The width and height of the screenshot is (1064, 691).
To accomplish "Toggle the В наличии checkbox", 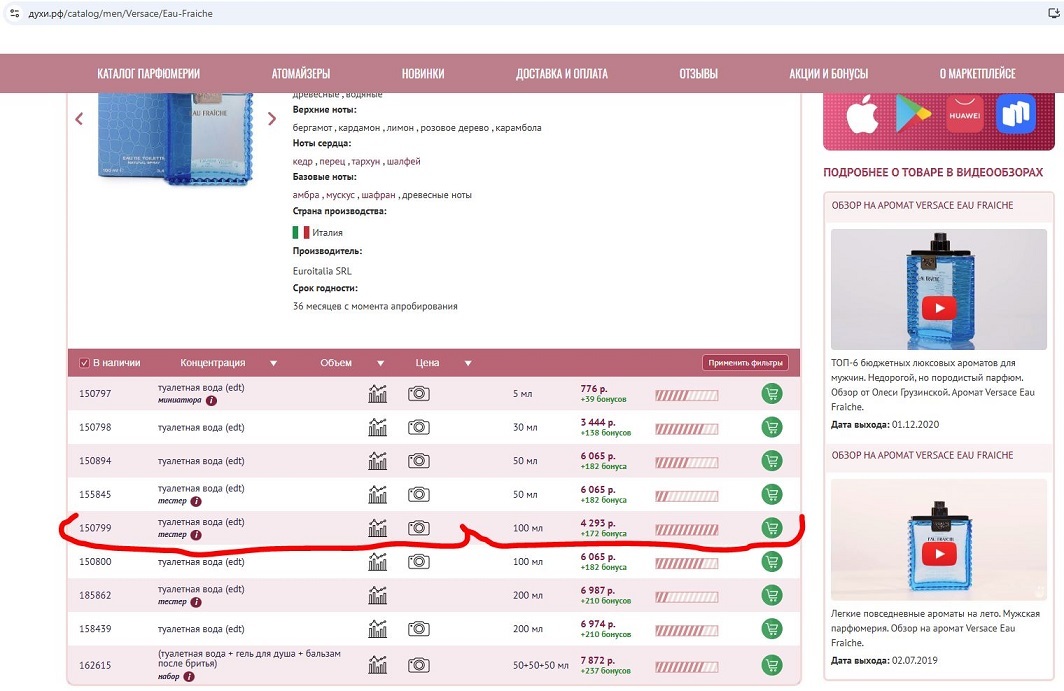I will [85, 363].
